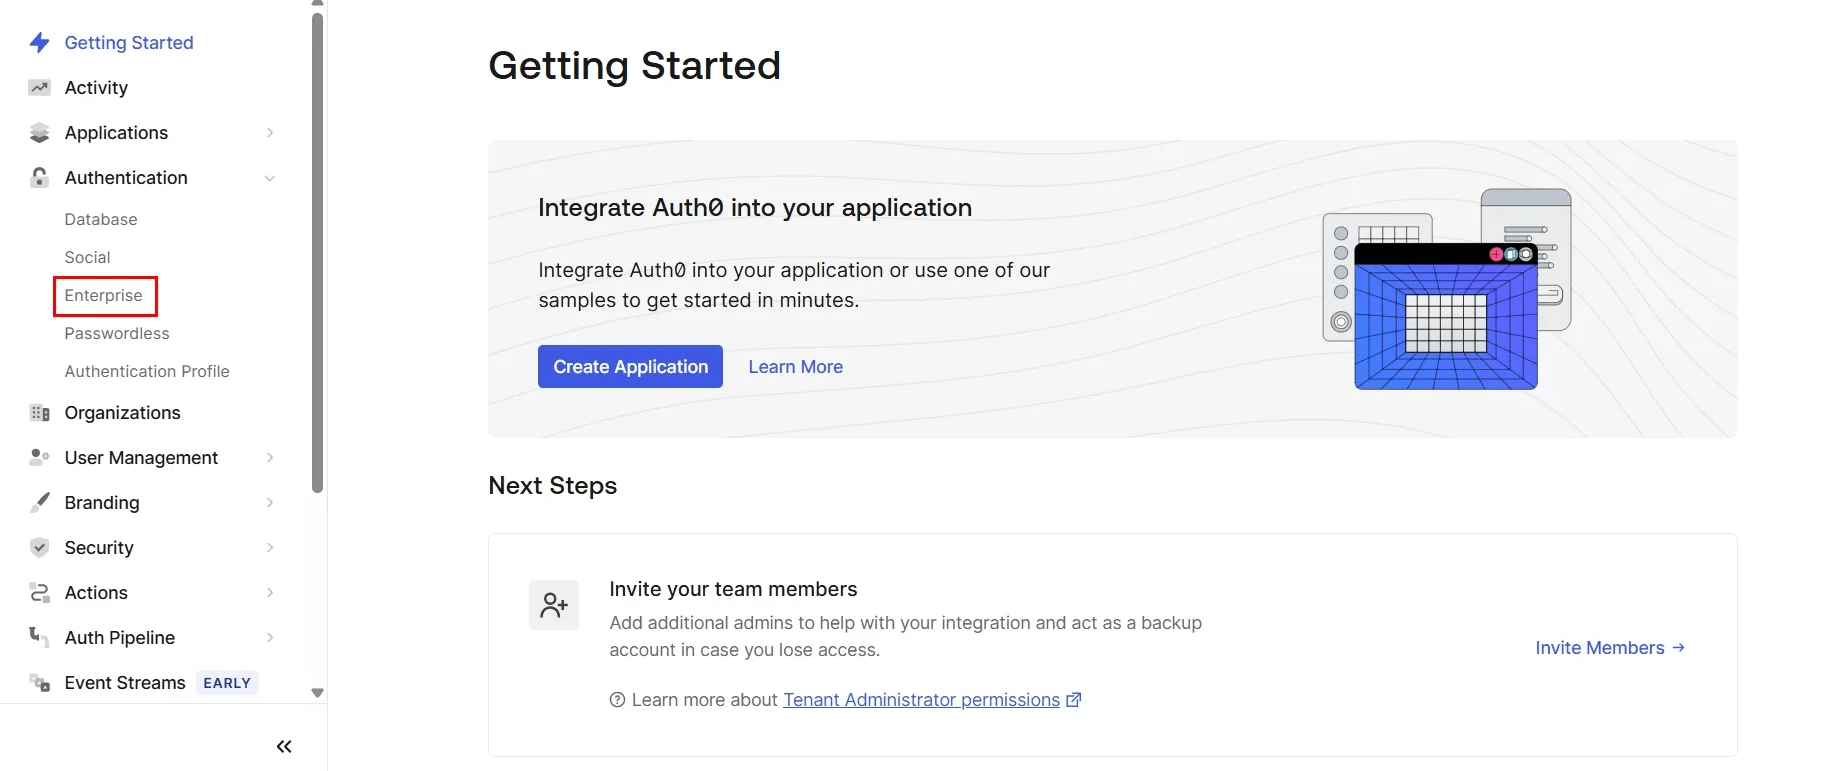Click the Create Application button

[x=630, y=367]
